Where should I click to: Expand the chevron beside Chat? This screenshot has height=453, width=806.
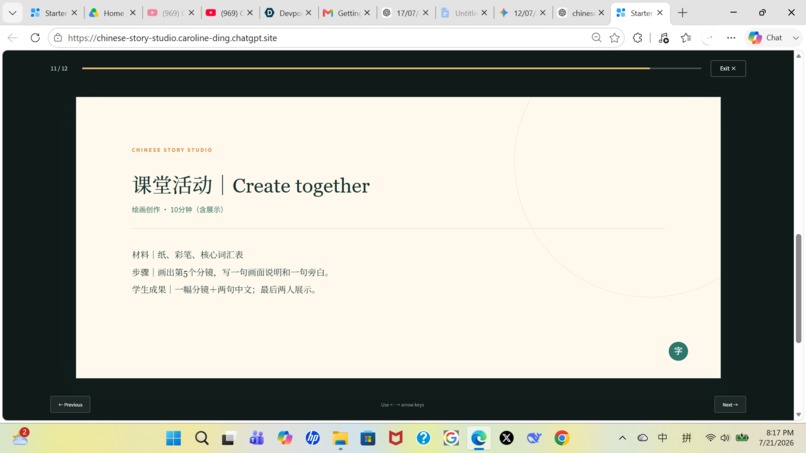coord(796,38)
